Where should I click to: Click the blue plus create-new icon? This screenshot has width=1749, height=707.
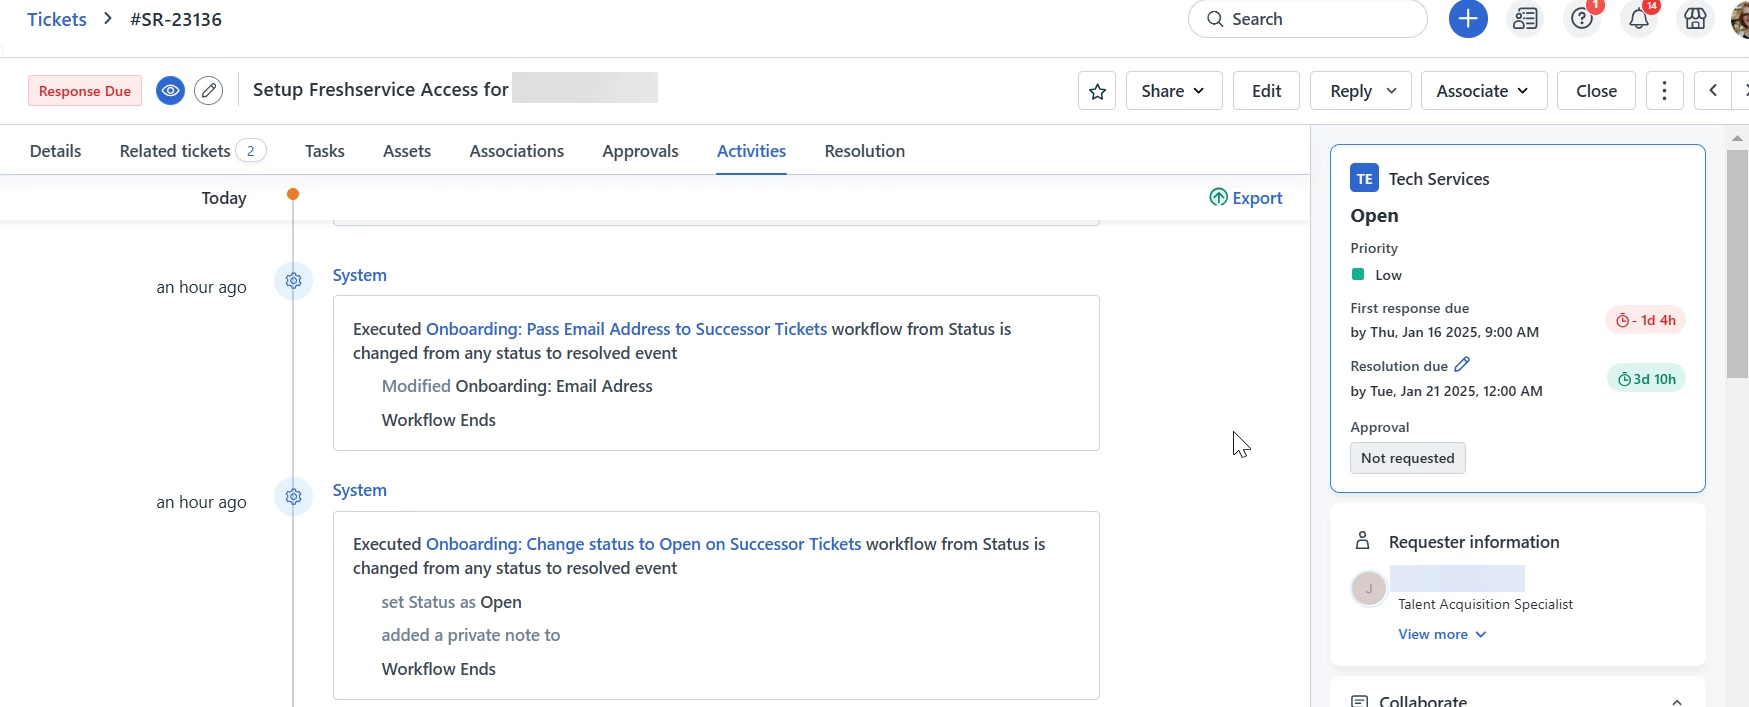(1468, 19)
